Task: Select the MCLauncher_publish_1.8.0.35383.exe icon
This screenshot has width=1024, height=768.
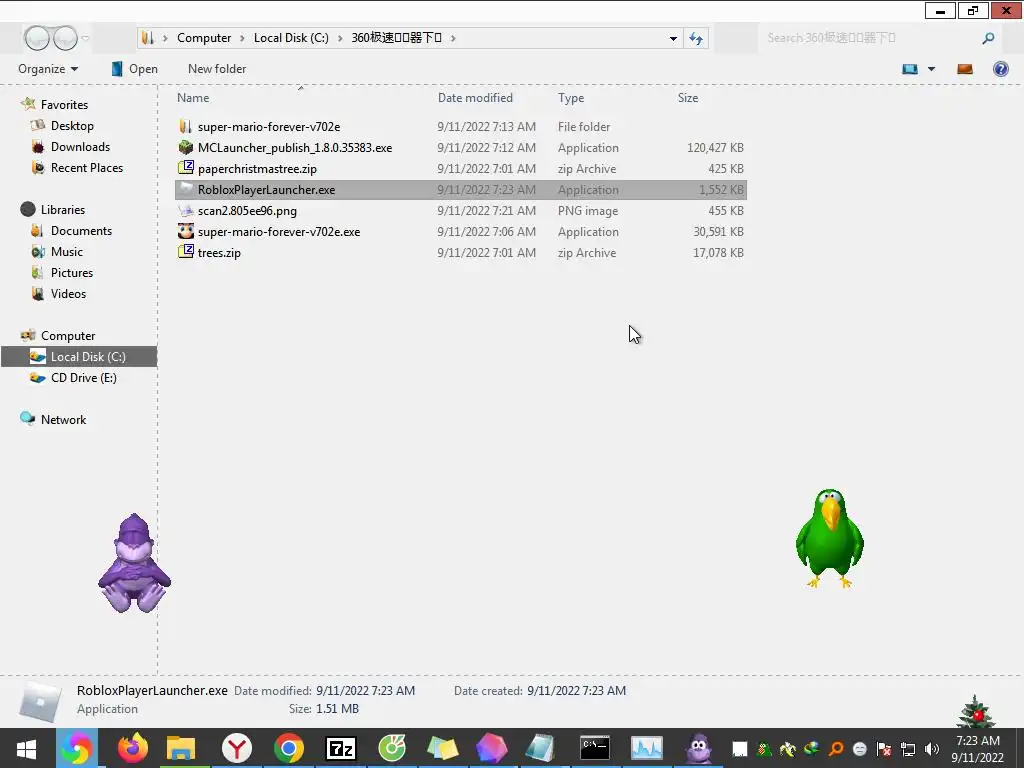Action: pyautogui.click(x=185, y=148)
